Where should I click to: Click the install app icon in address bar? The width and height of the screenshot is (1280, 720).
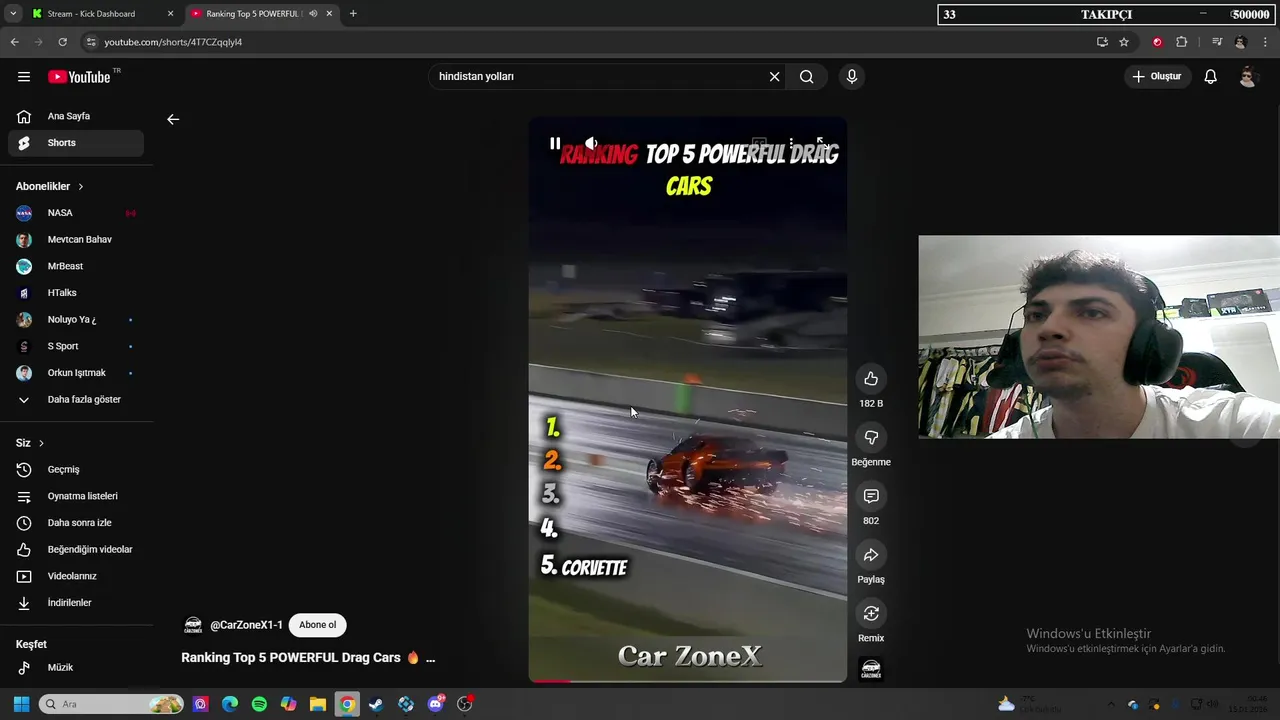pyautogui.click(x=1102, y=42)
